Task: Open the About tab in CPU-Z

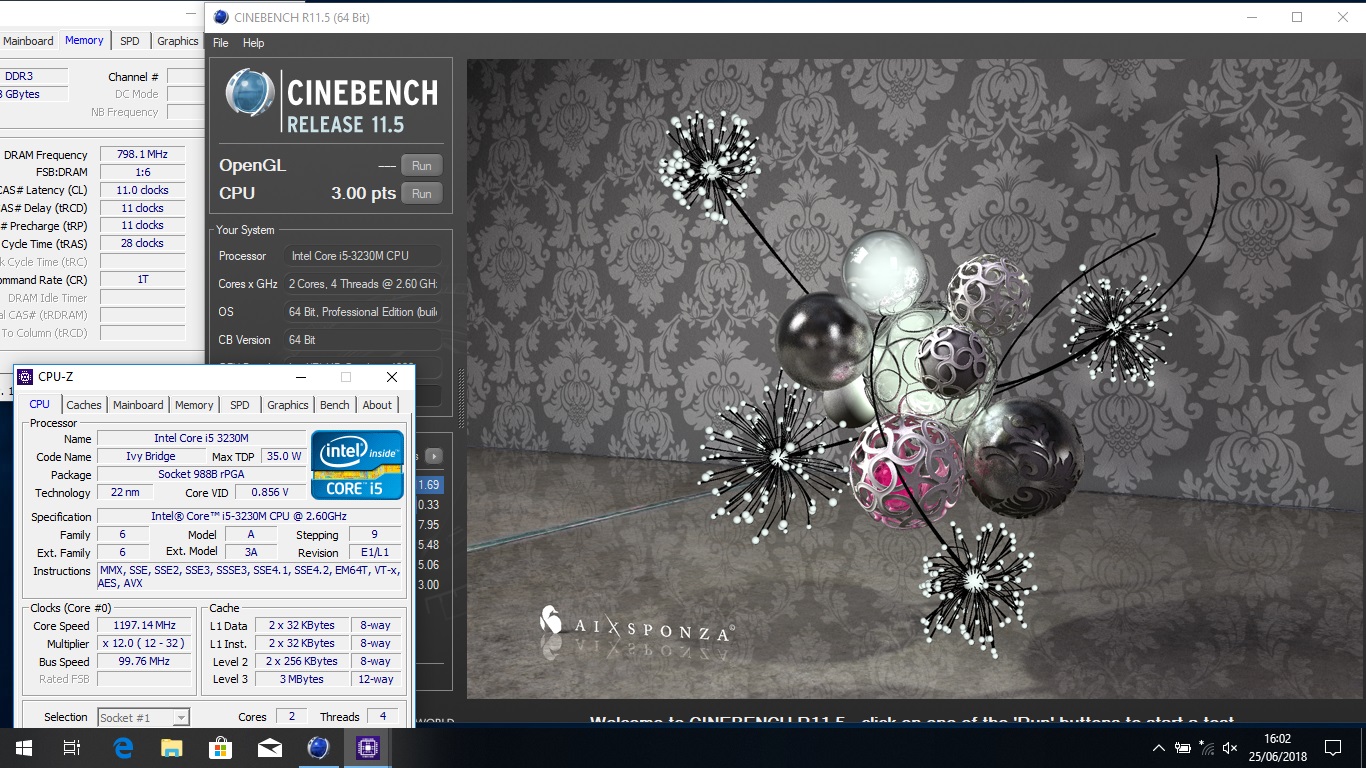Action: [377, 405]
